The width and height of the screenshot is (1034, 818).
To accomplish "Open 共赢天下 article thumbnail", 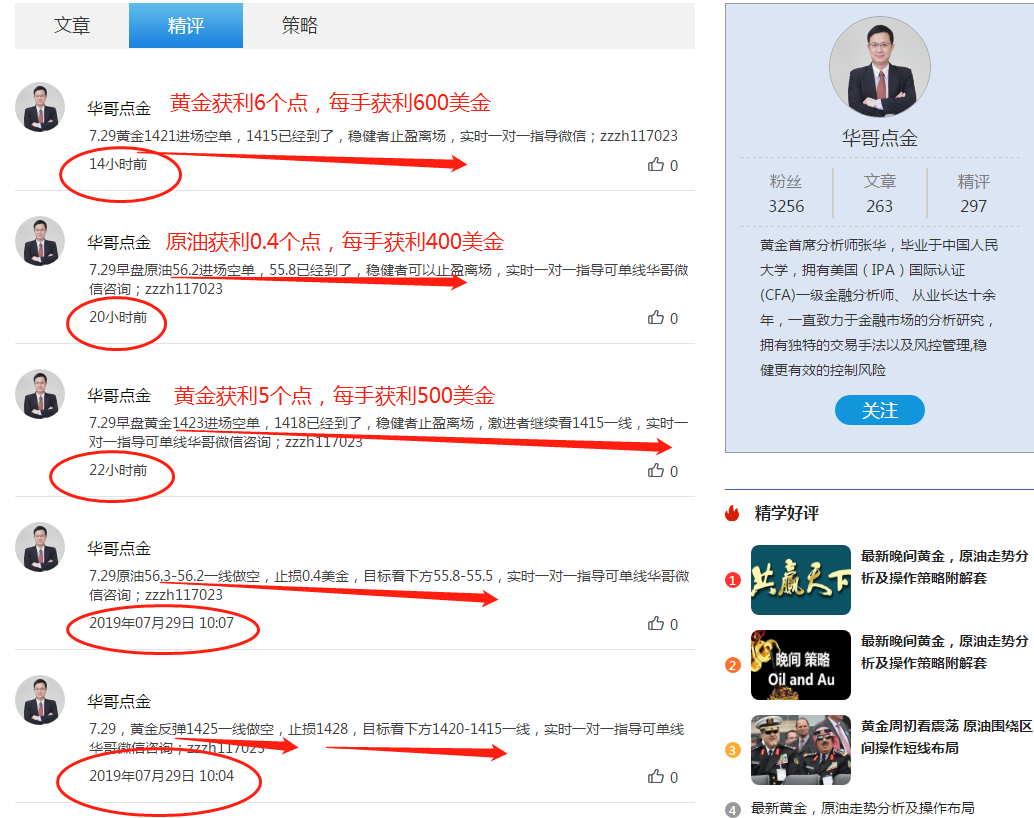I will 801,580.
